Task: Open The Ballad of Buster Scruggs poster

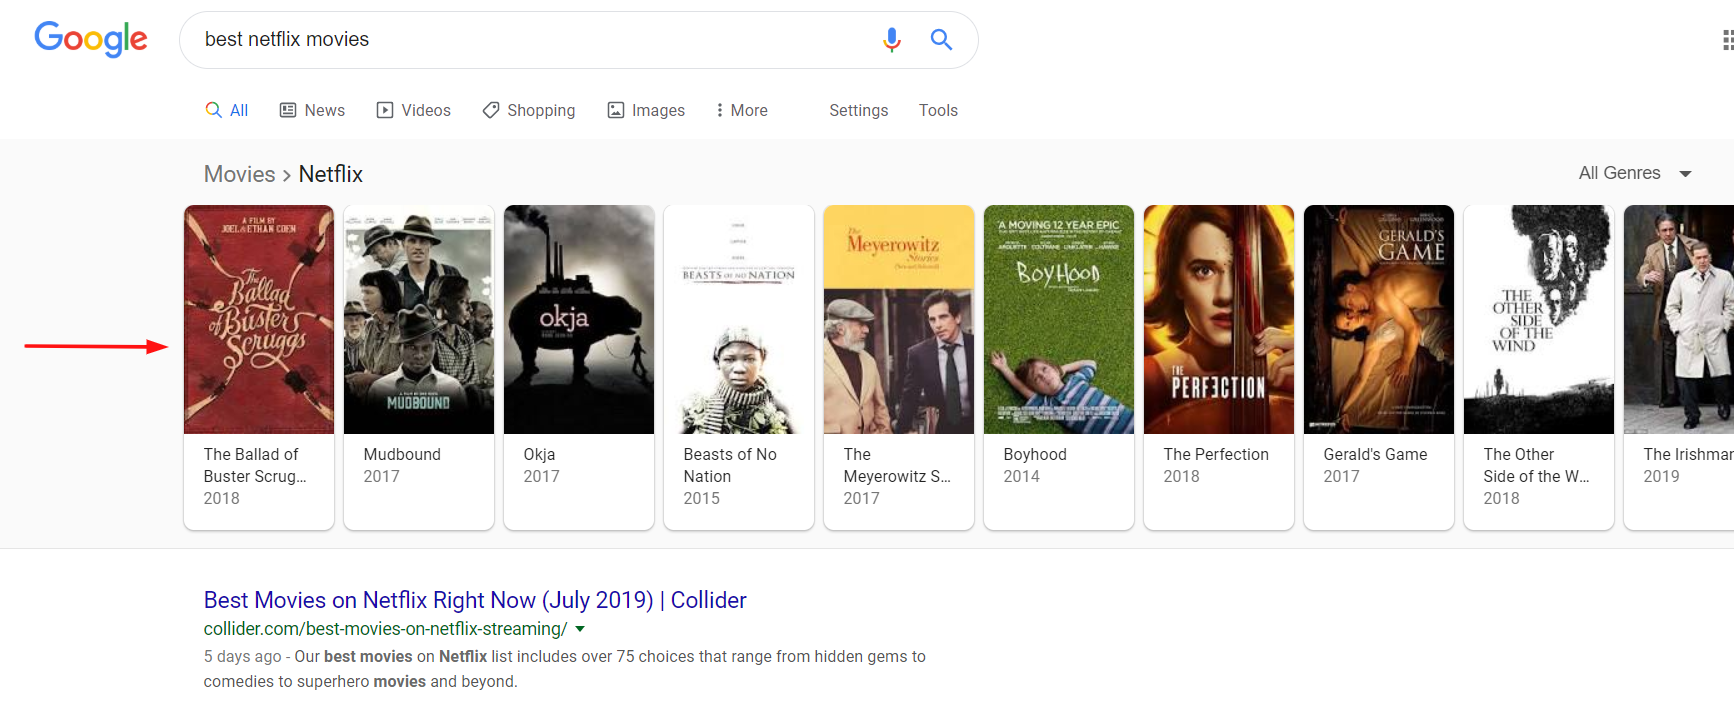Action: 259,320
